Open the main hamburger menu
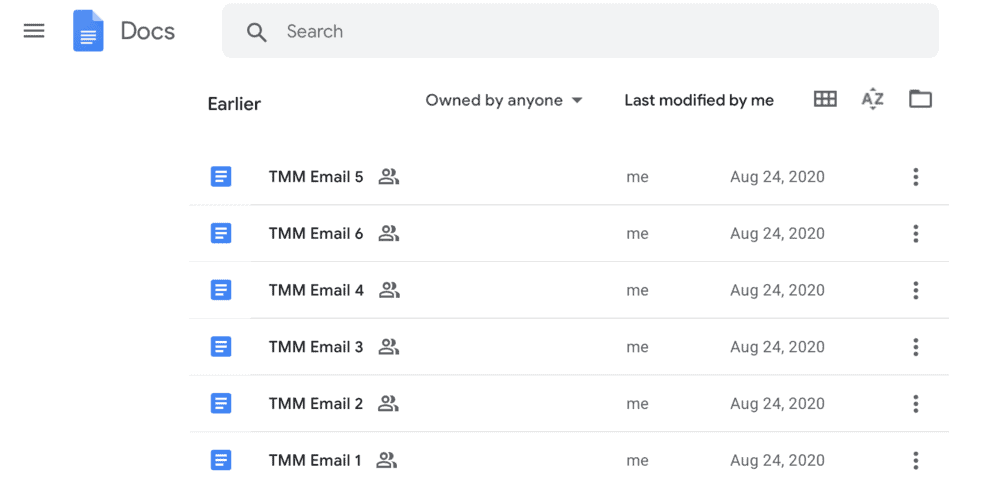Viewport: 1000px width, 481px height. click(34, 31)
